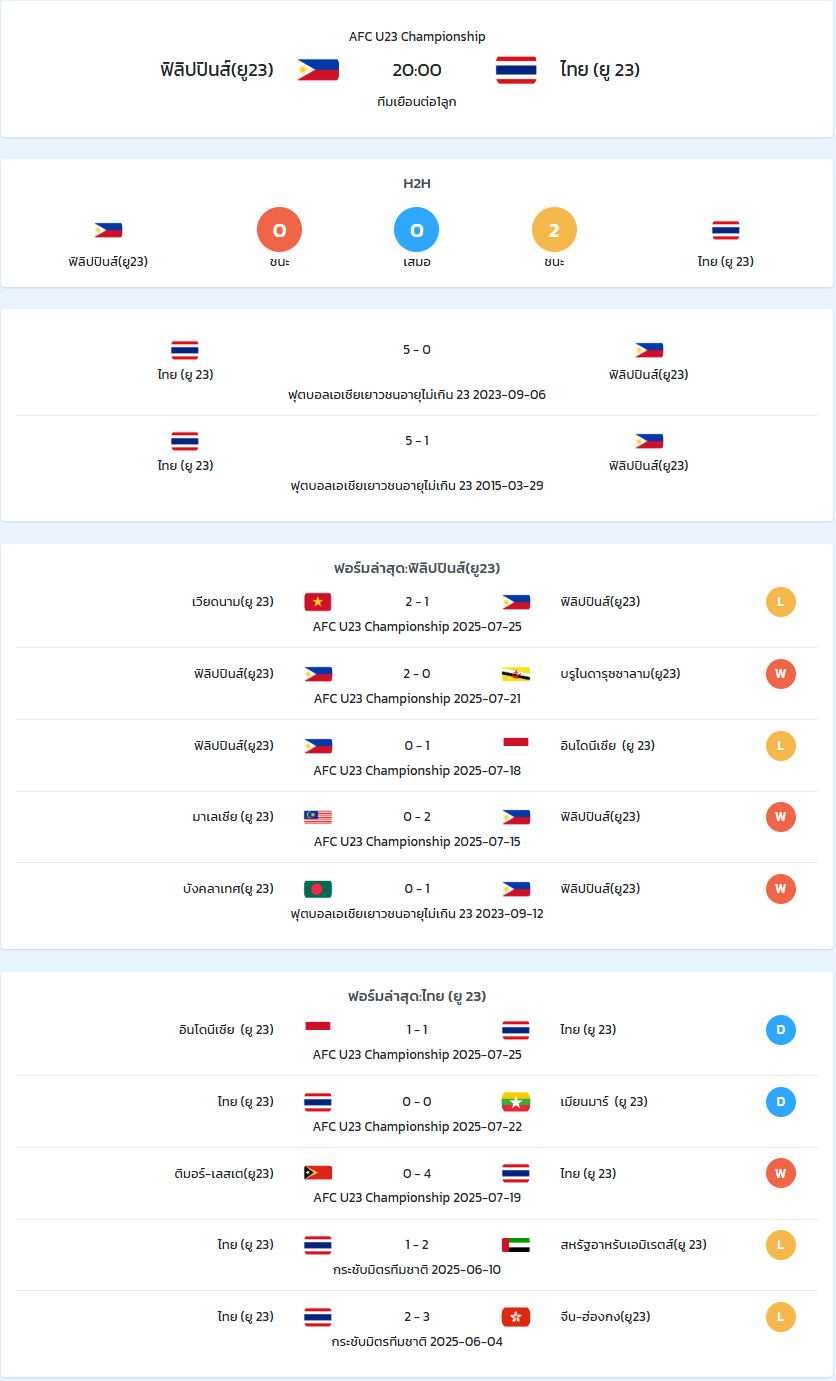Click the Myanmar flag icon
The image size is (836, 1381).
click(x=516, y=1102)
